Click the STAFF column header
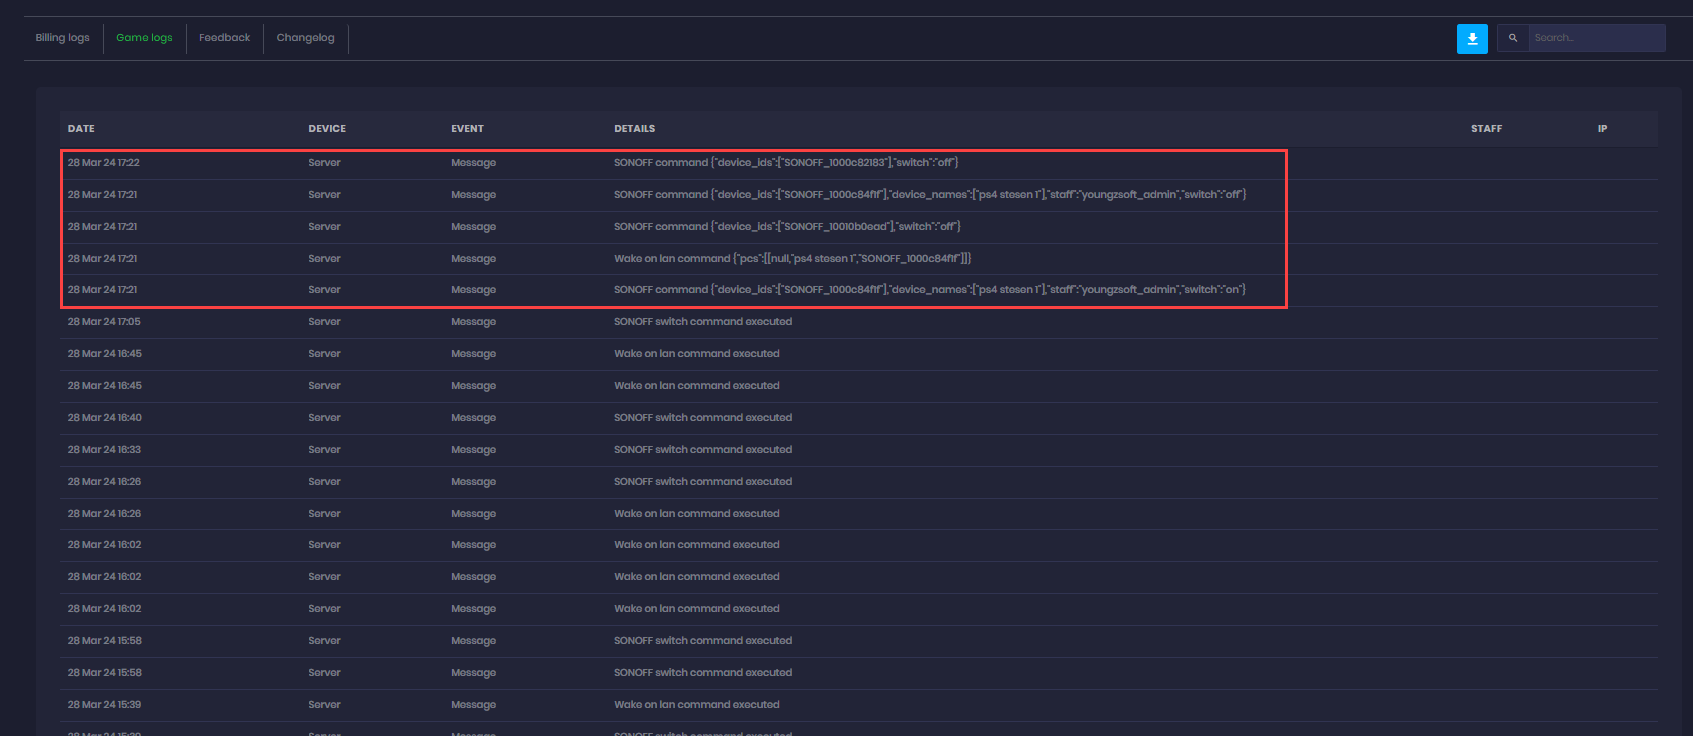The height and width of the screenshot is (736, 1693). [x=1486, y=129]
